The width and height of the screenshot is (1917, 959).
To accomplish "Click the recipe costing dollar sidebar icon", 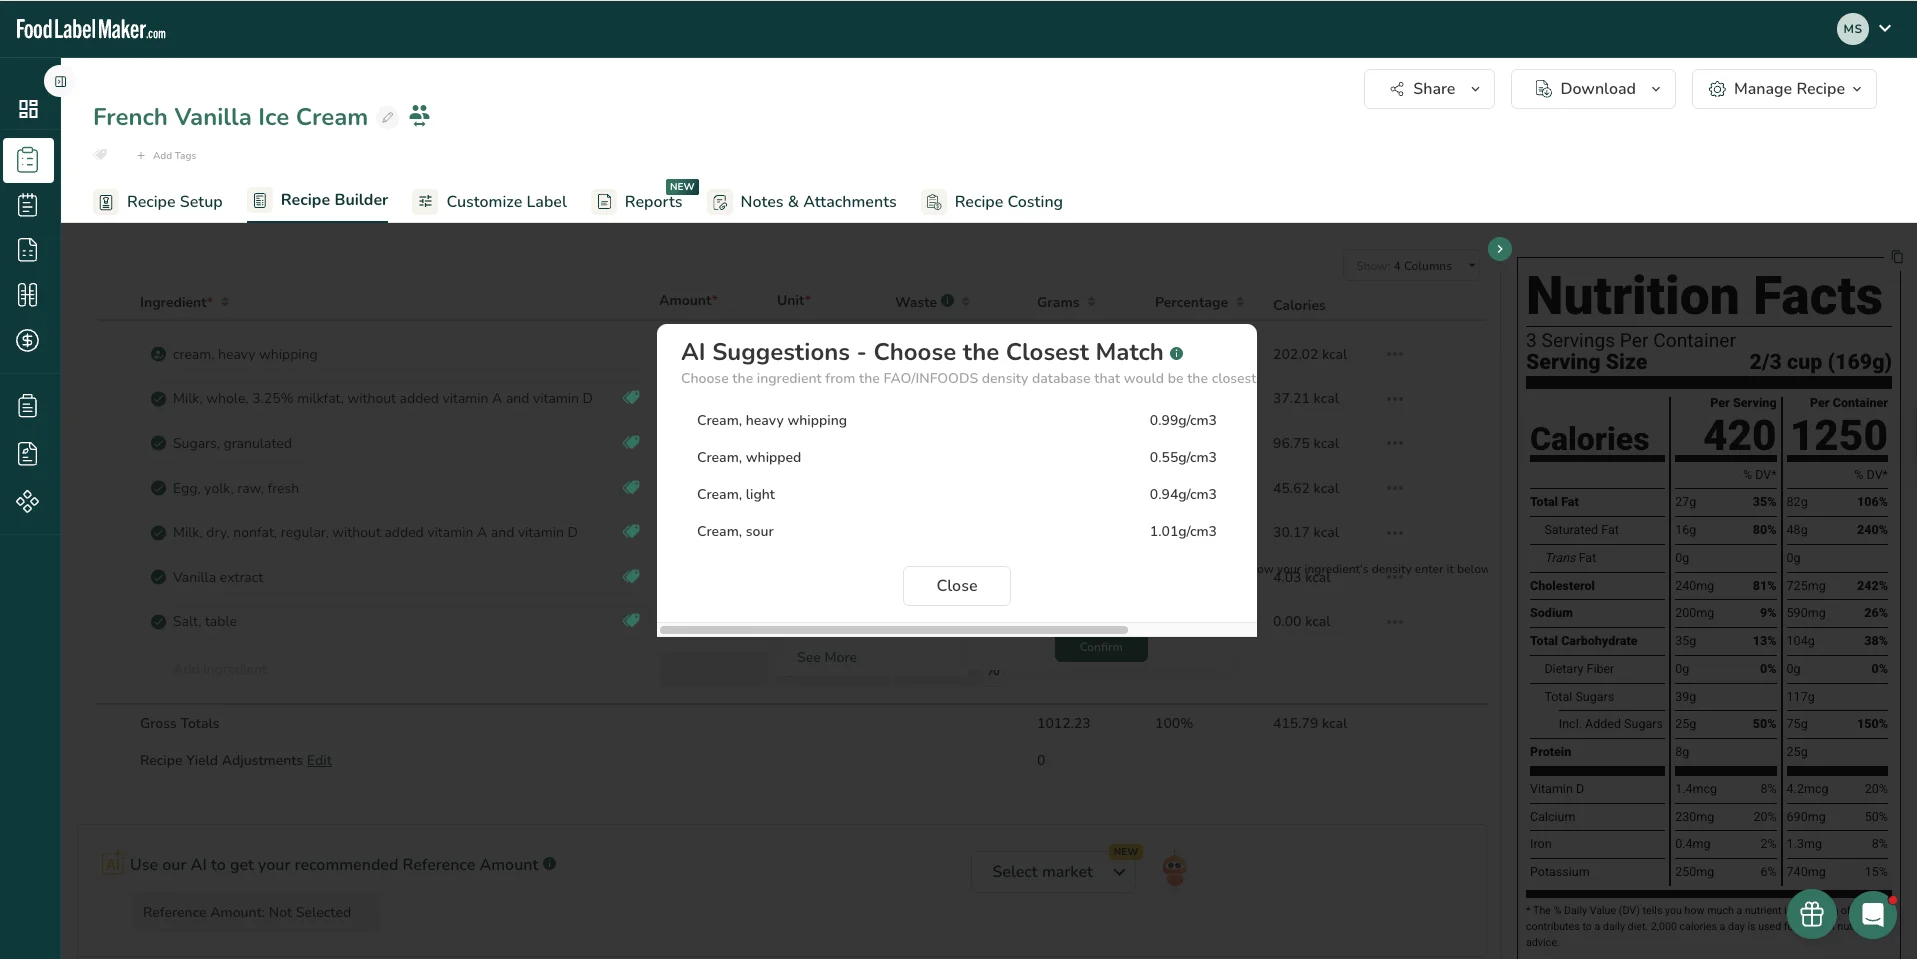I will 28,340.
